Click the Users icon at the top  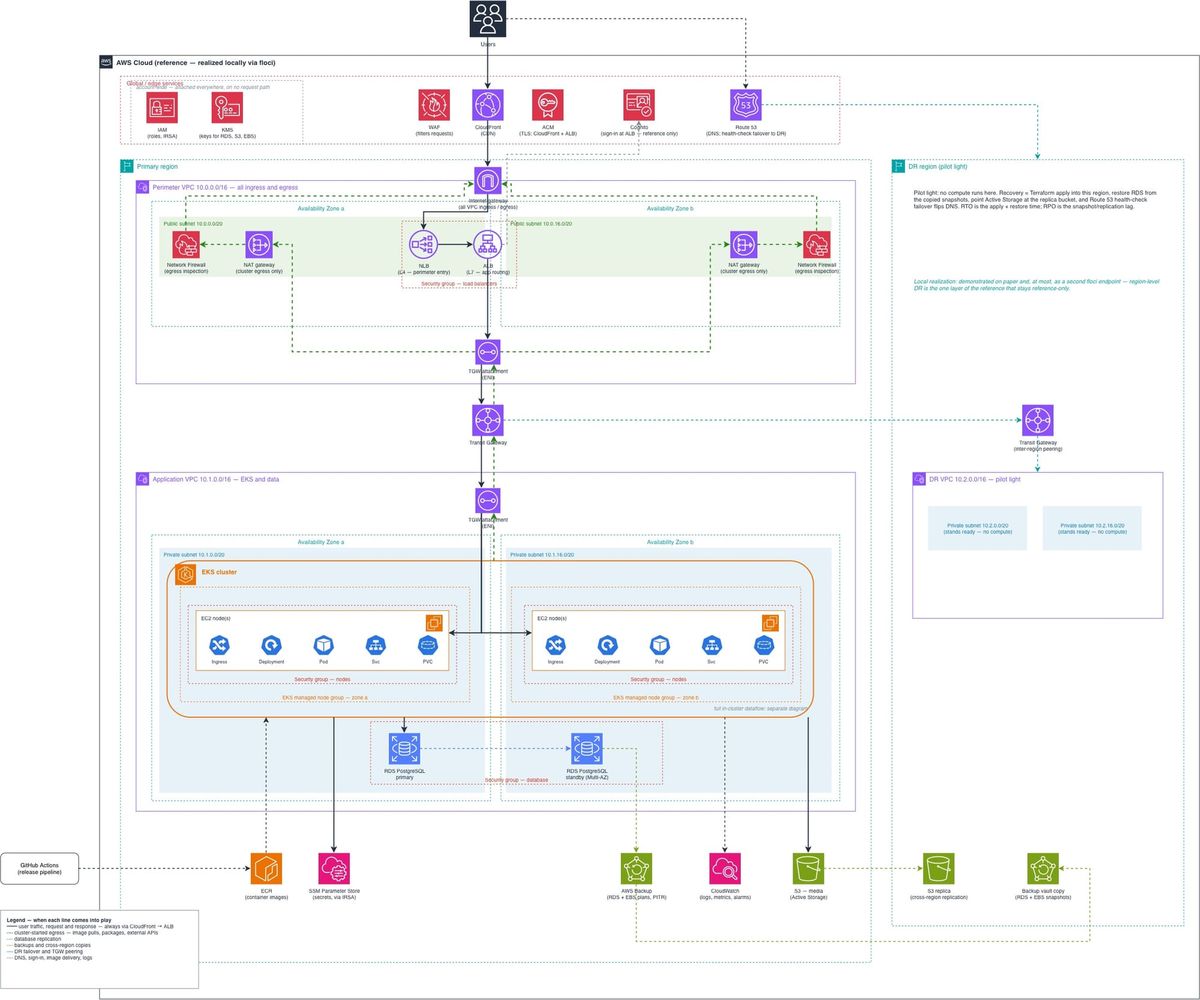[x=488, y=19]
